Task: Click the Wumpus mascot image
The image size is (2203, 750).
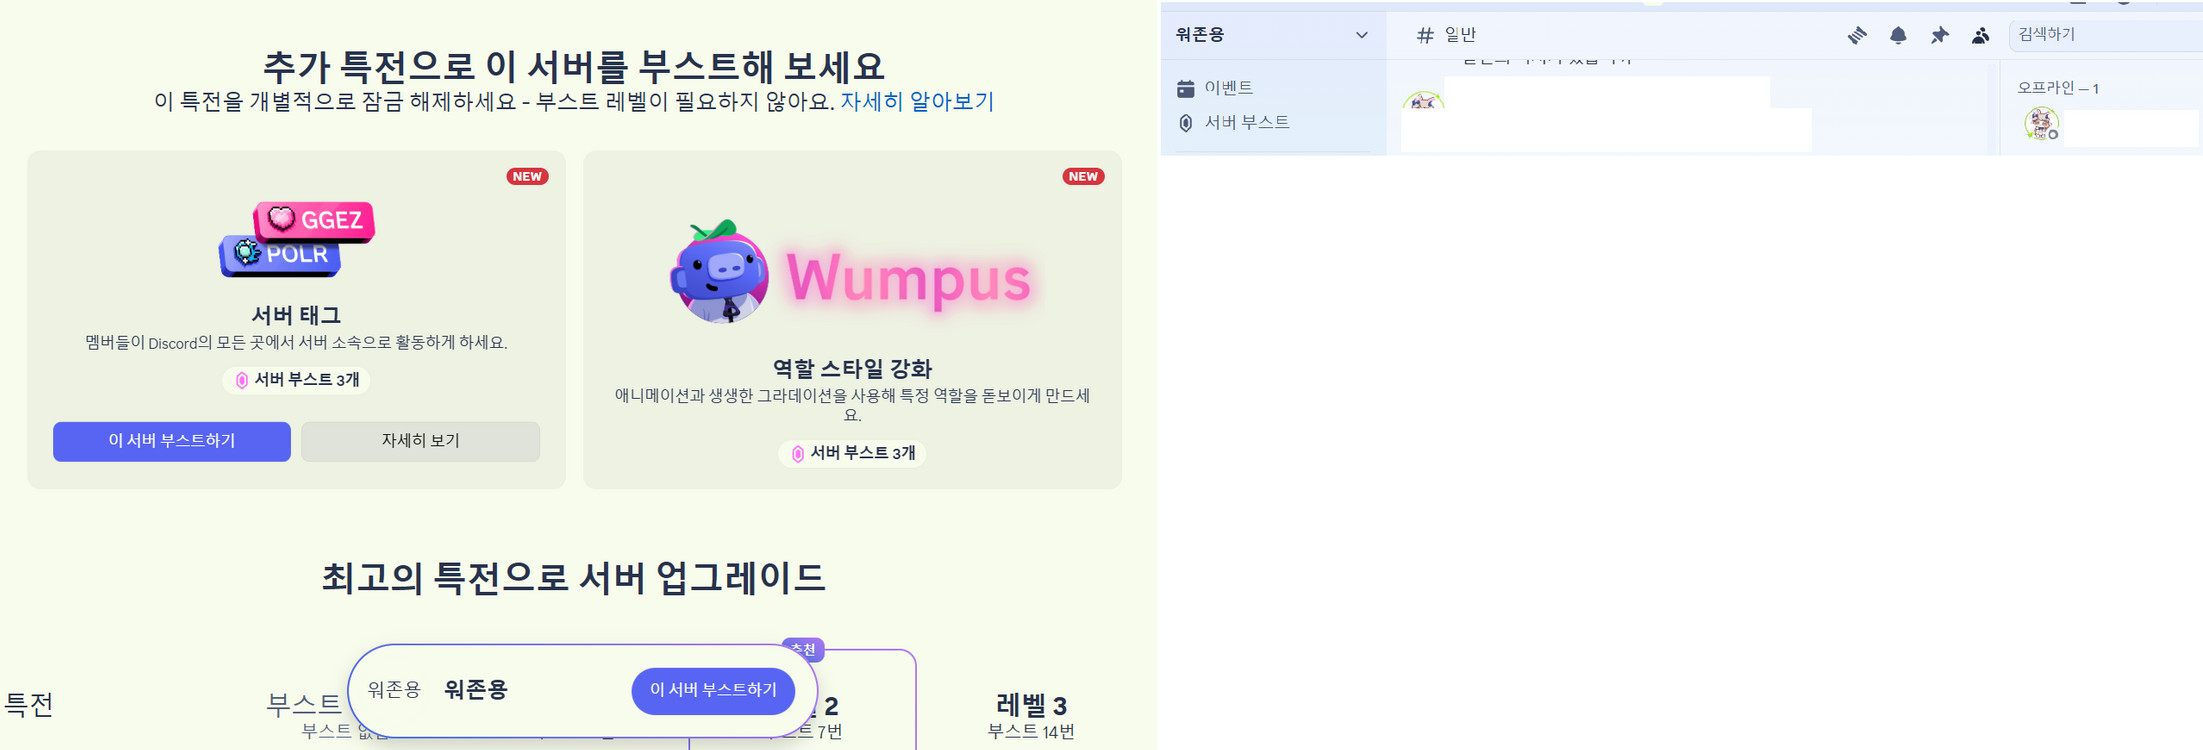Action: (x=720, y=272)
